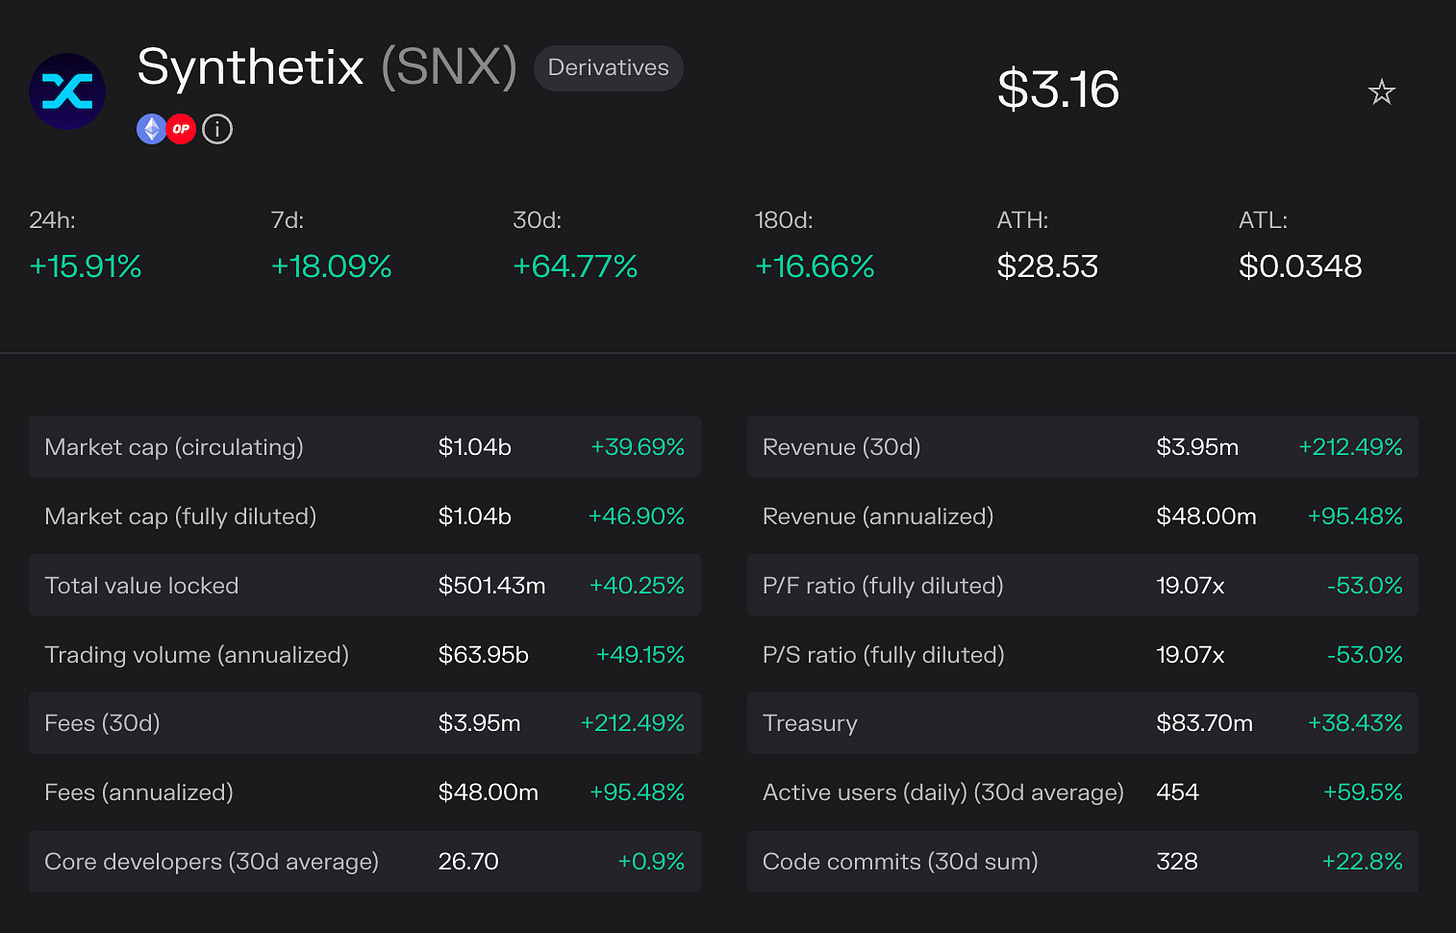Click the Optimism OP chain icon
Viewport: 1456px width, 933px height.
tap(181, 129)
